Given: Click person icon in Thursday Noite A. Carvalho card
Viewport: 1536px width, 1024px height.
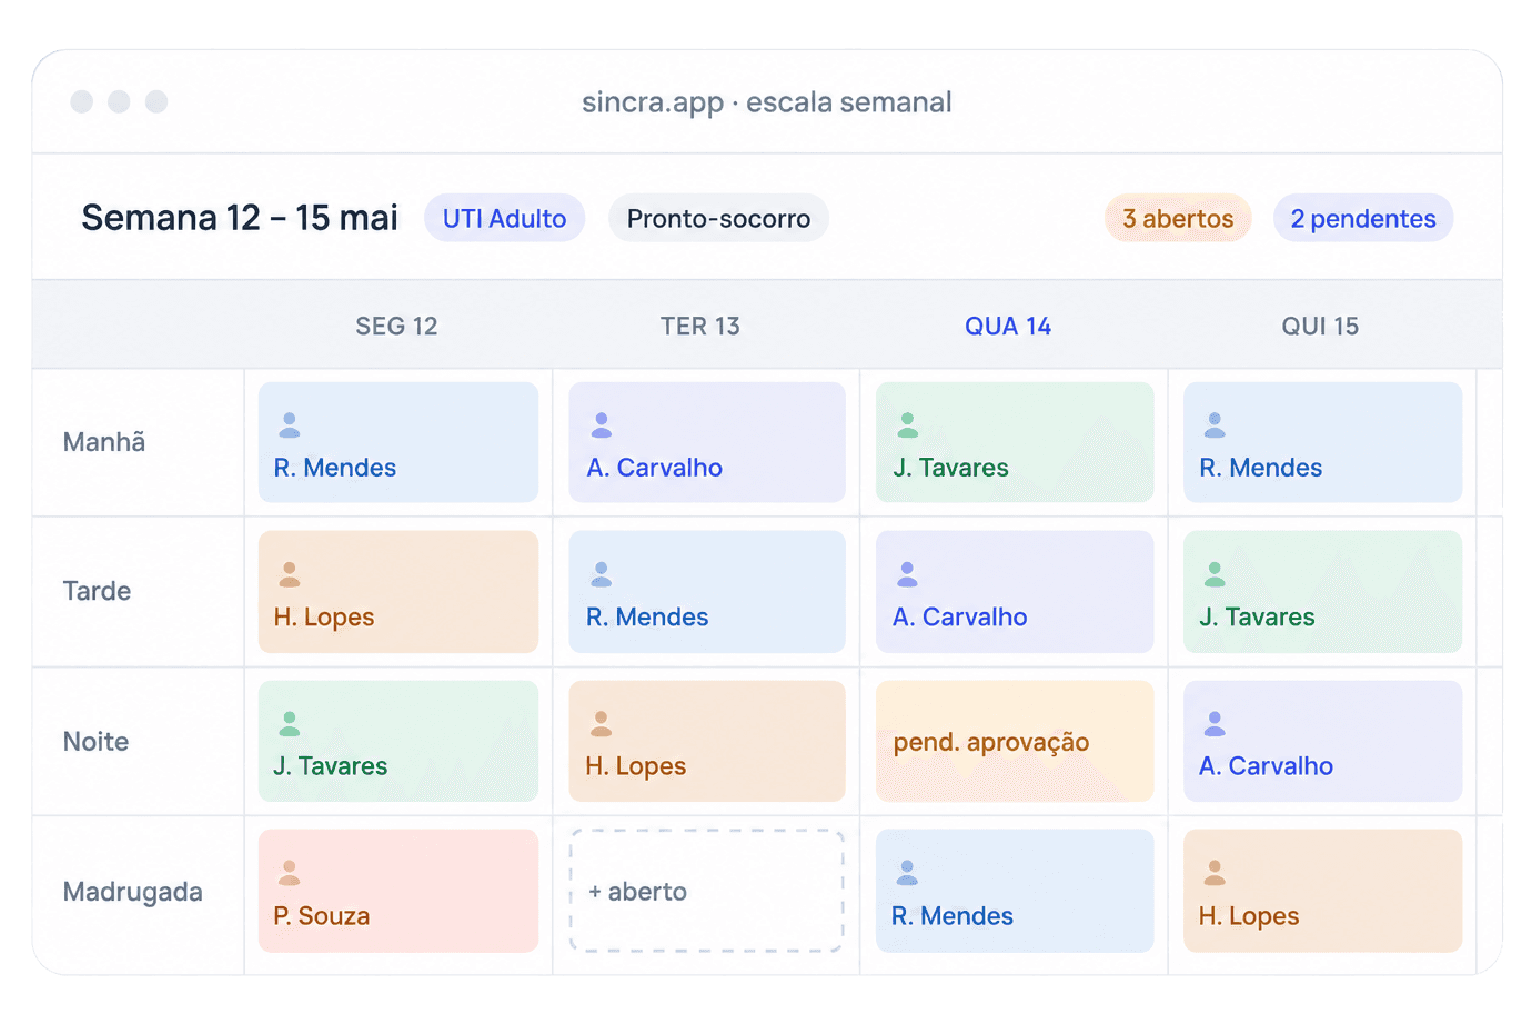Looking at the screenshot, I should pyautogui.click(x=1214, y=723).
